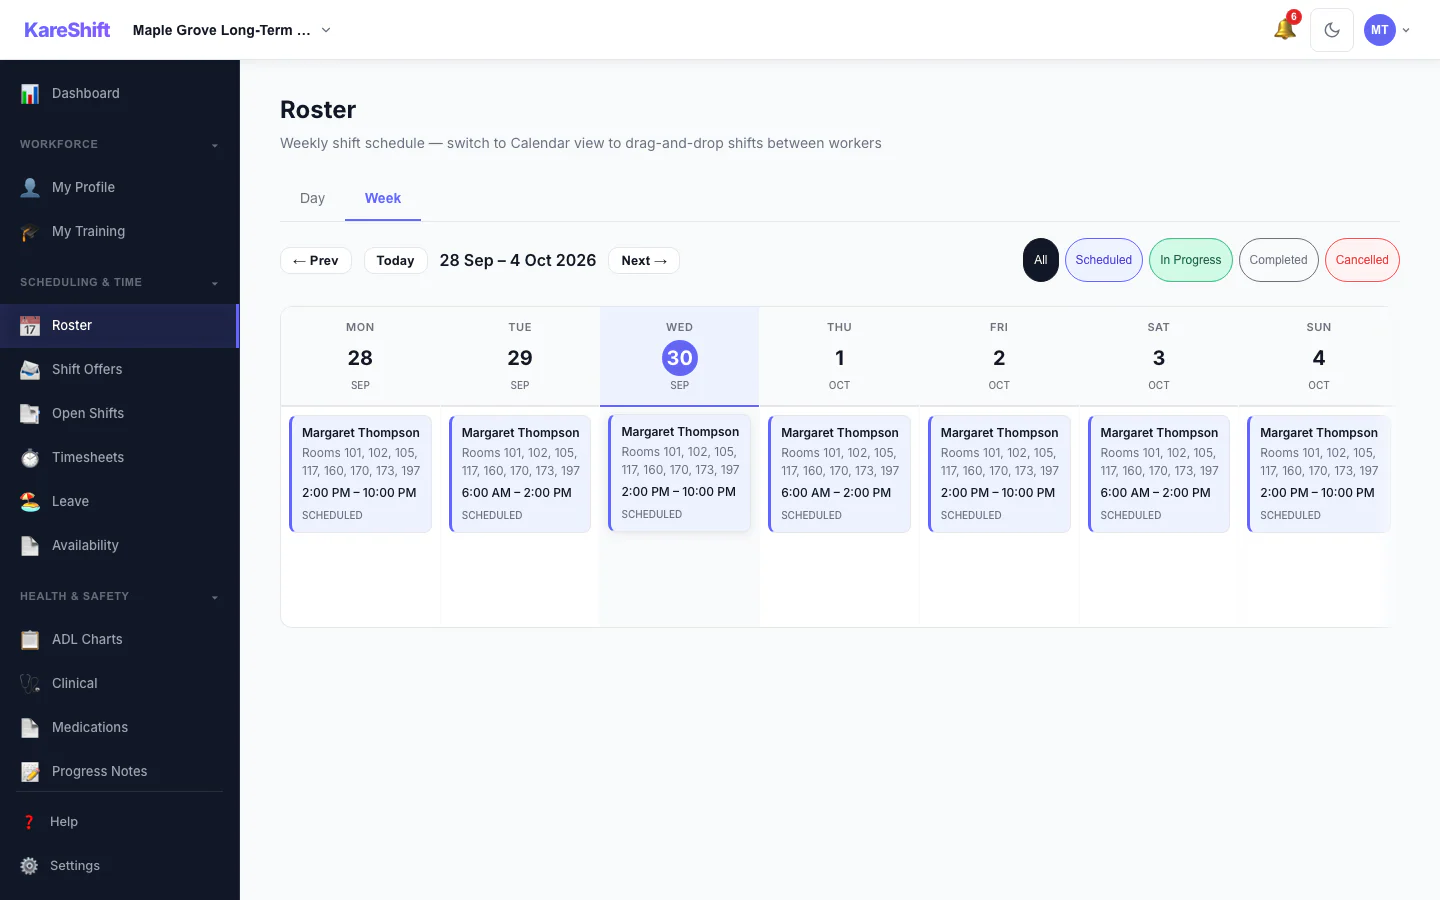Filter shifts by Completed status

click(1279, 260)
